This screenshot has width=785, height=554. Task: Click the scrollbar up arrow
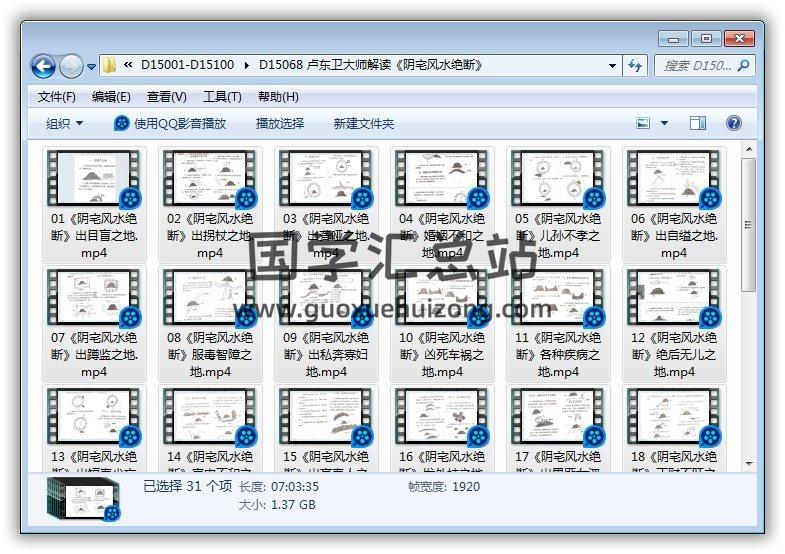coord(749,149)
